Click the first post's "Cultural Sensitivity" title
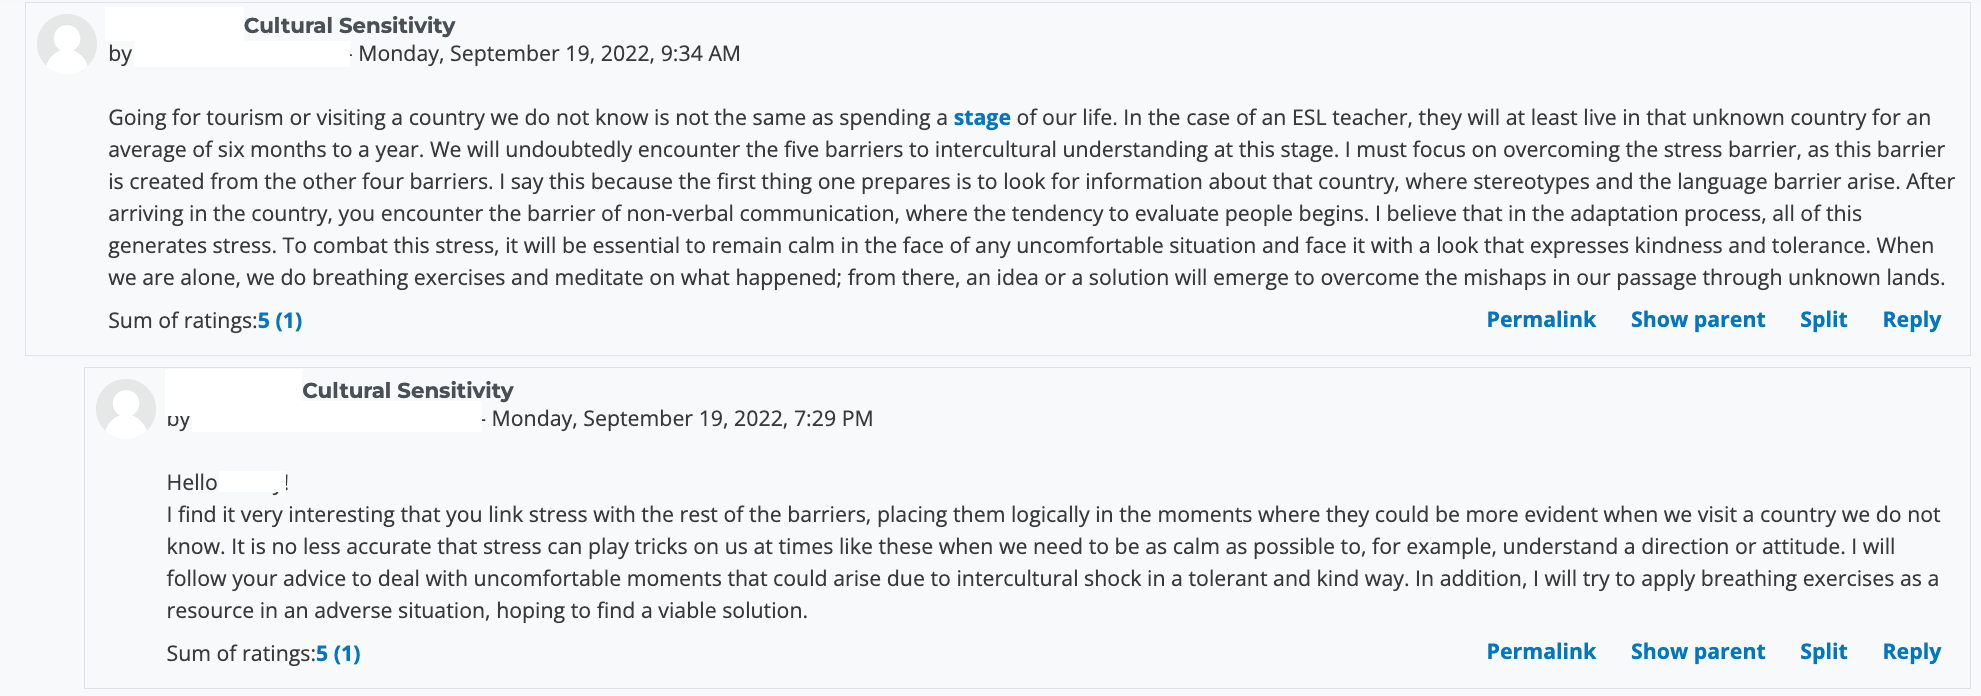The image size is (1981, 696). [349, 26]
